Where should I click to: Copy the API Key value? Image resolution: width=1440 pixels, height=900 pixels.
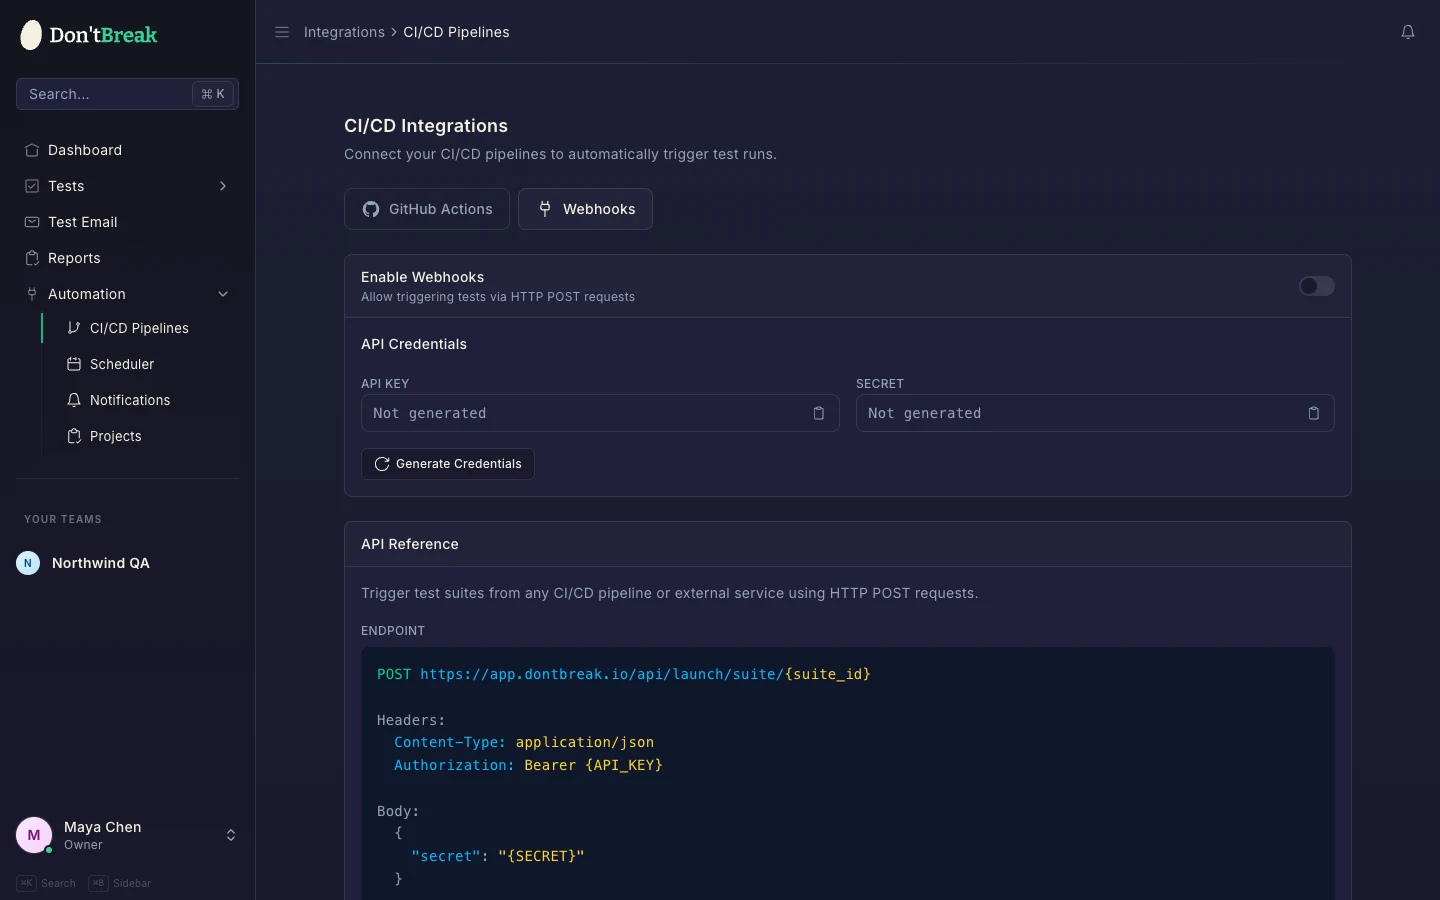pos(819,413)
